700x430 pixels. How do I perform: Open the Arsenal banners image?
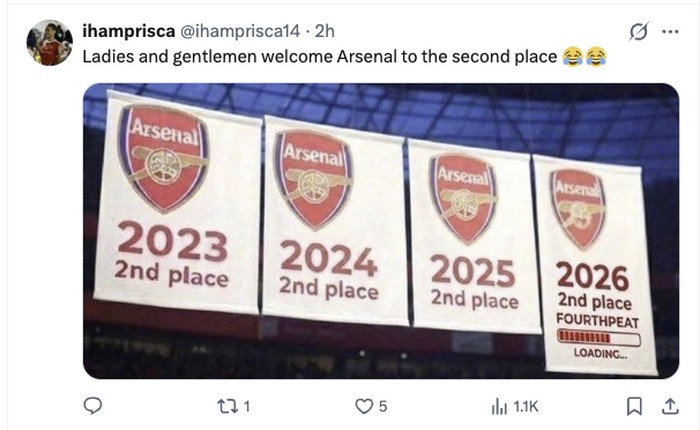[380, 230]
